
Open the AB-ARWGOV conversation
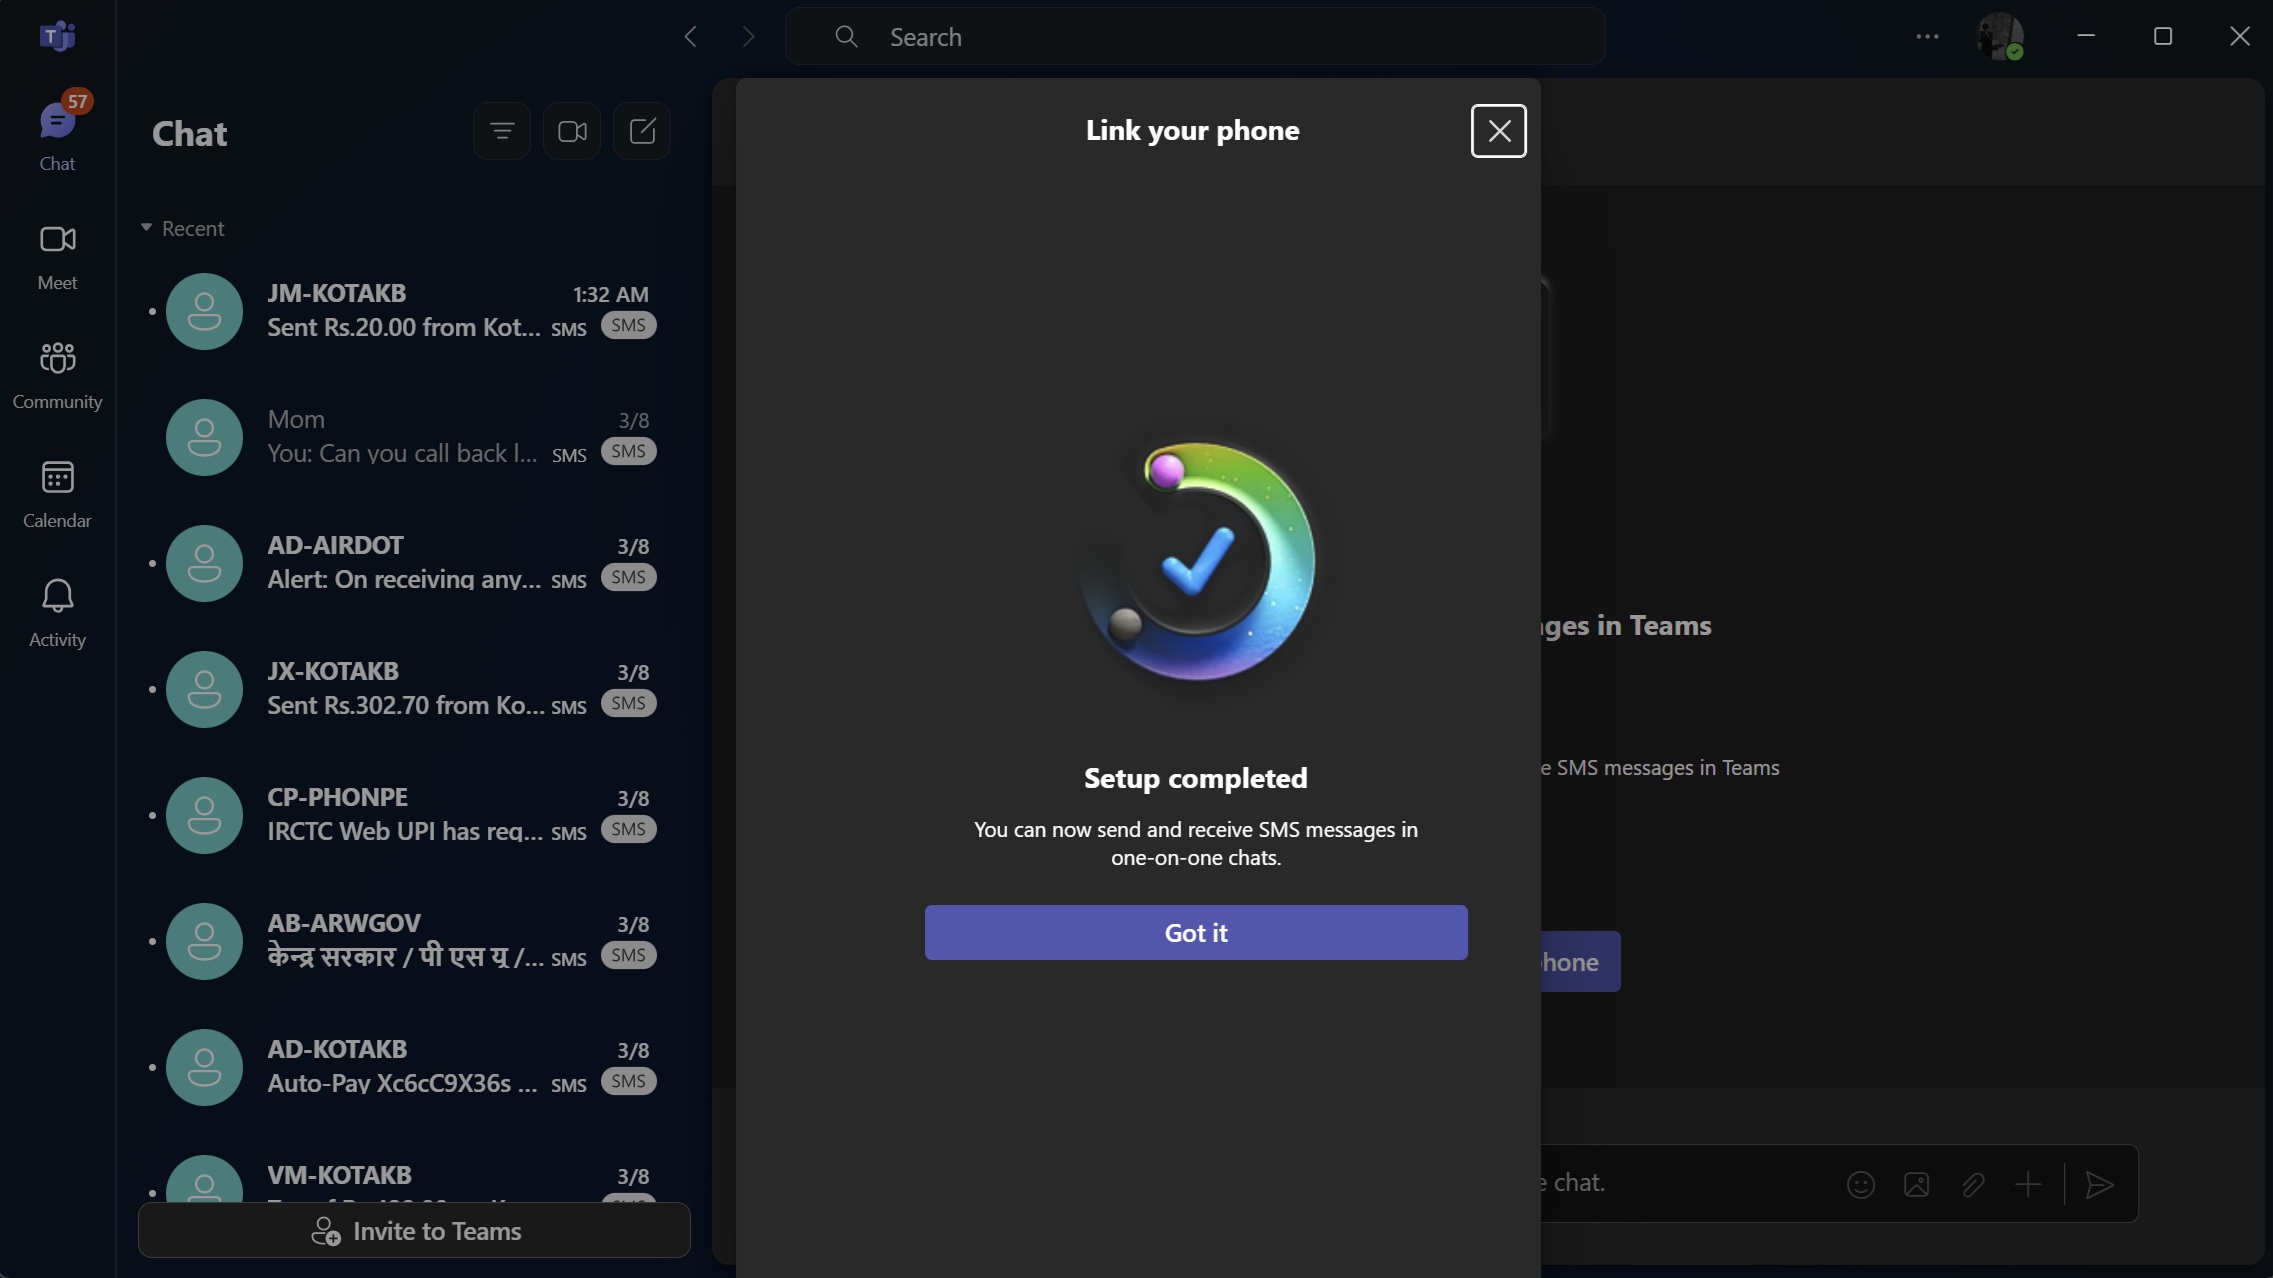(412, 941)
